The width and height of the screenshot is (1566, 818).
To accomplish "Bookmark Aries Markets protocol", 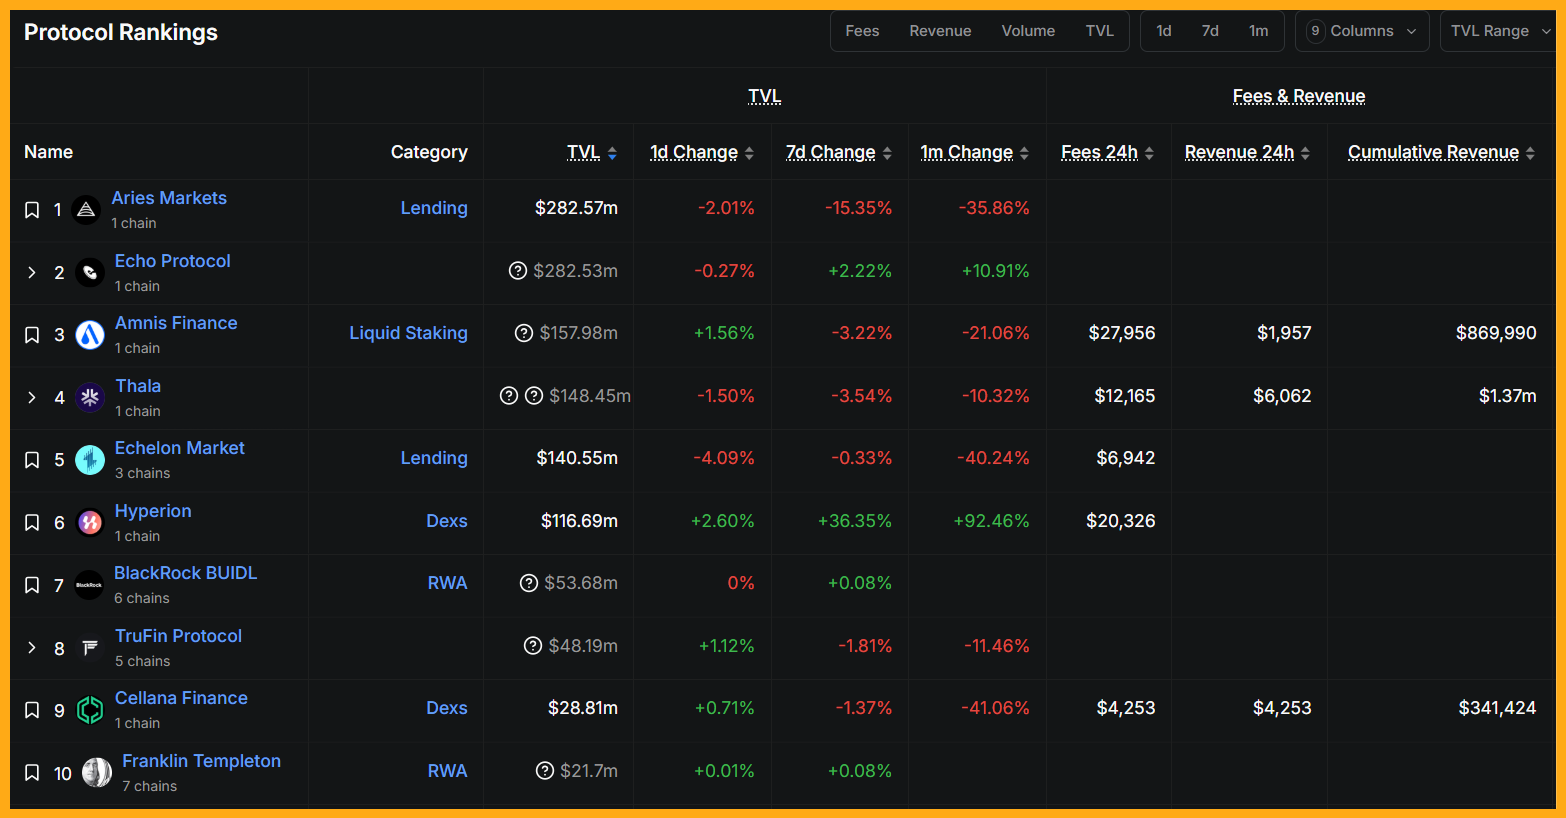I will point(32,210).
